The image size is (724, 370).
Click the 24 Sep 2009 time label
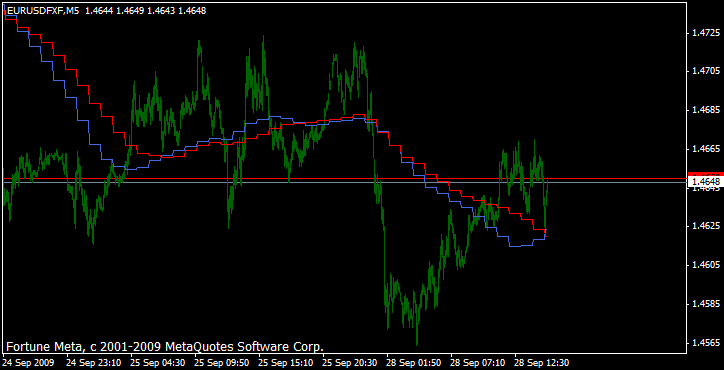point(29,362)
